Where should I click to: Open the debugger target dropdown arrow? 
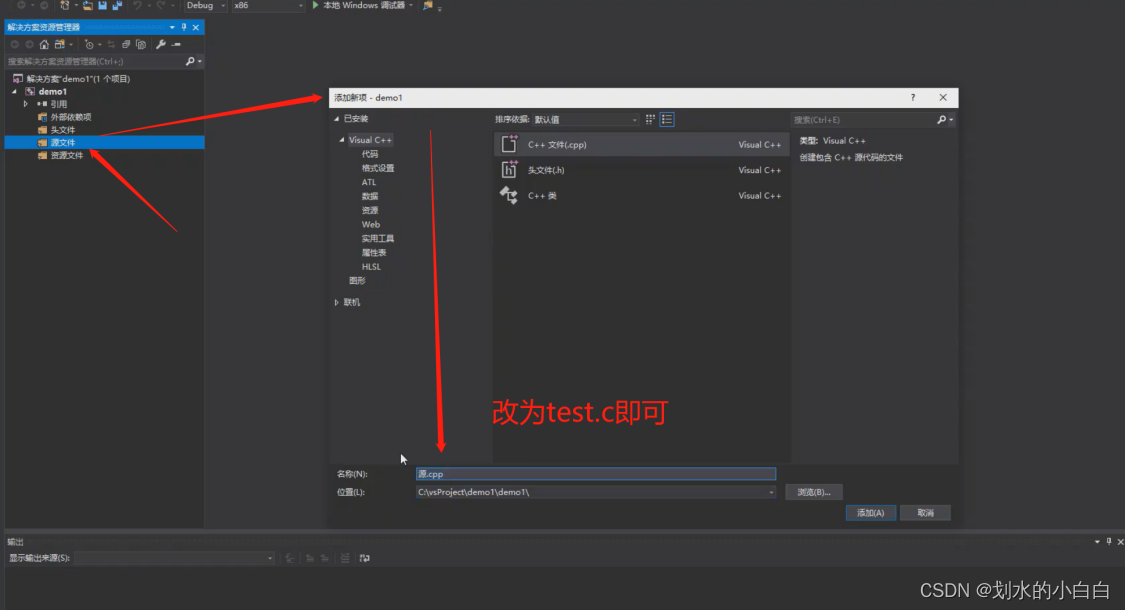411,5
